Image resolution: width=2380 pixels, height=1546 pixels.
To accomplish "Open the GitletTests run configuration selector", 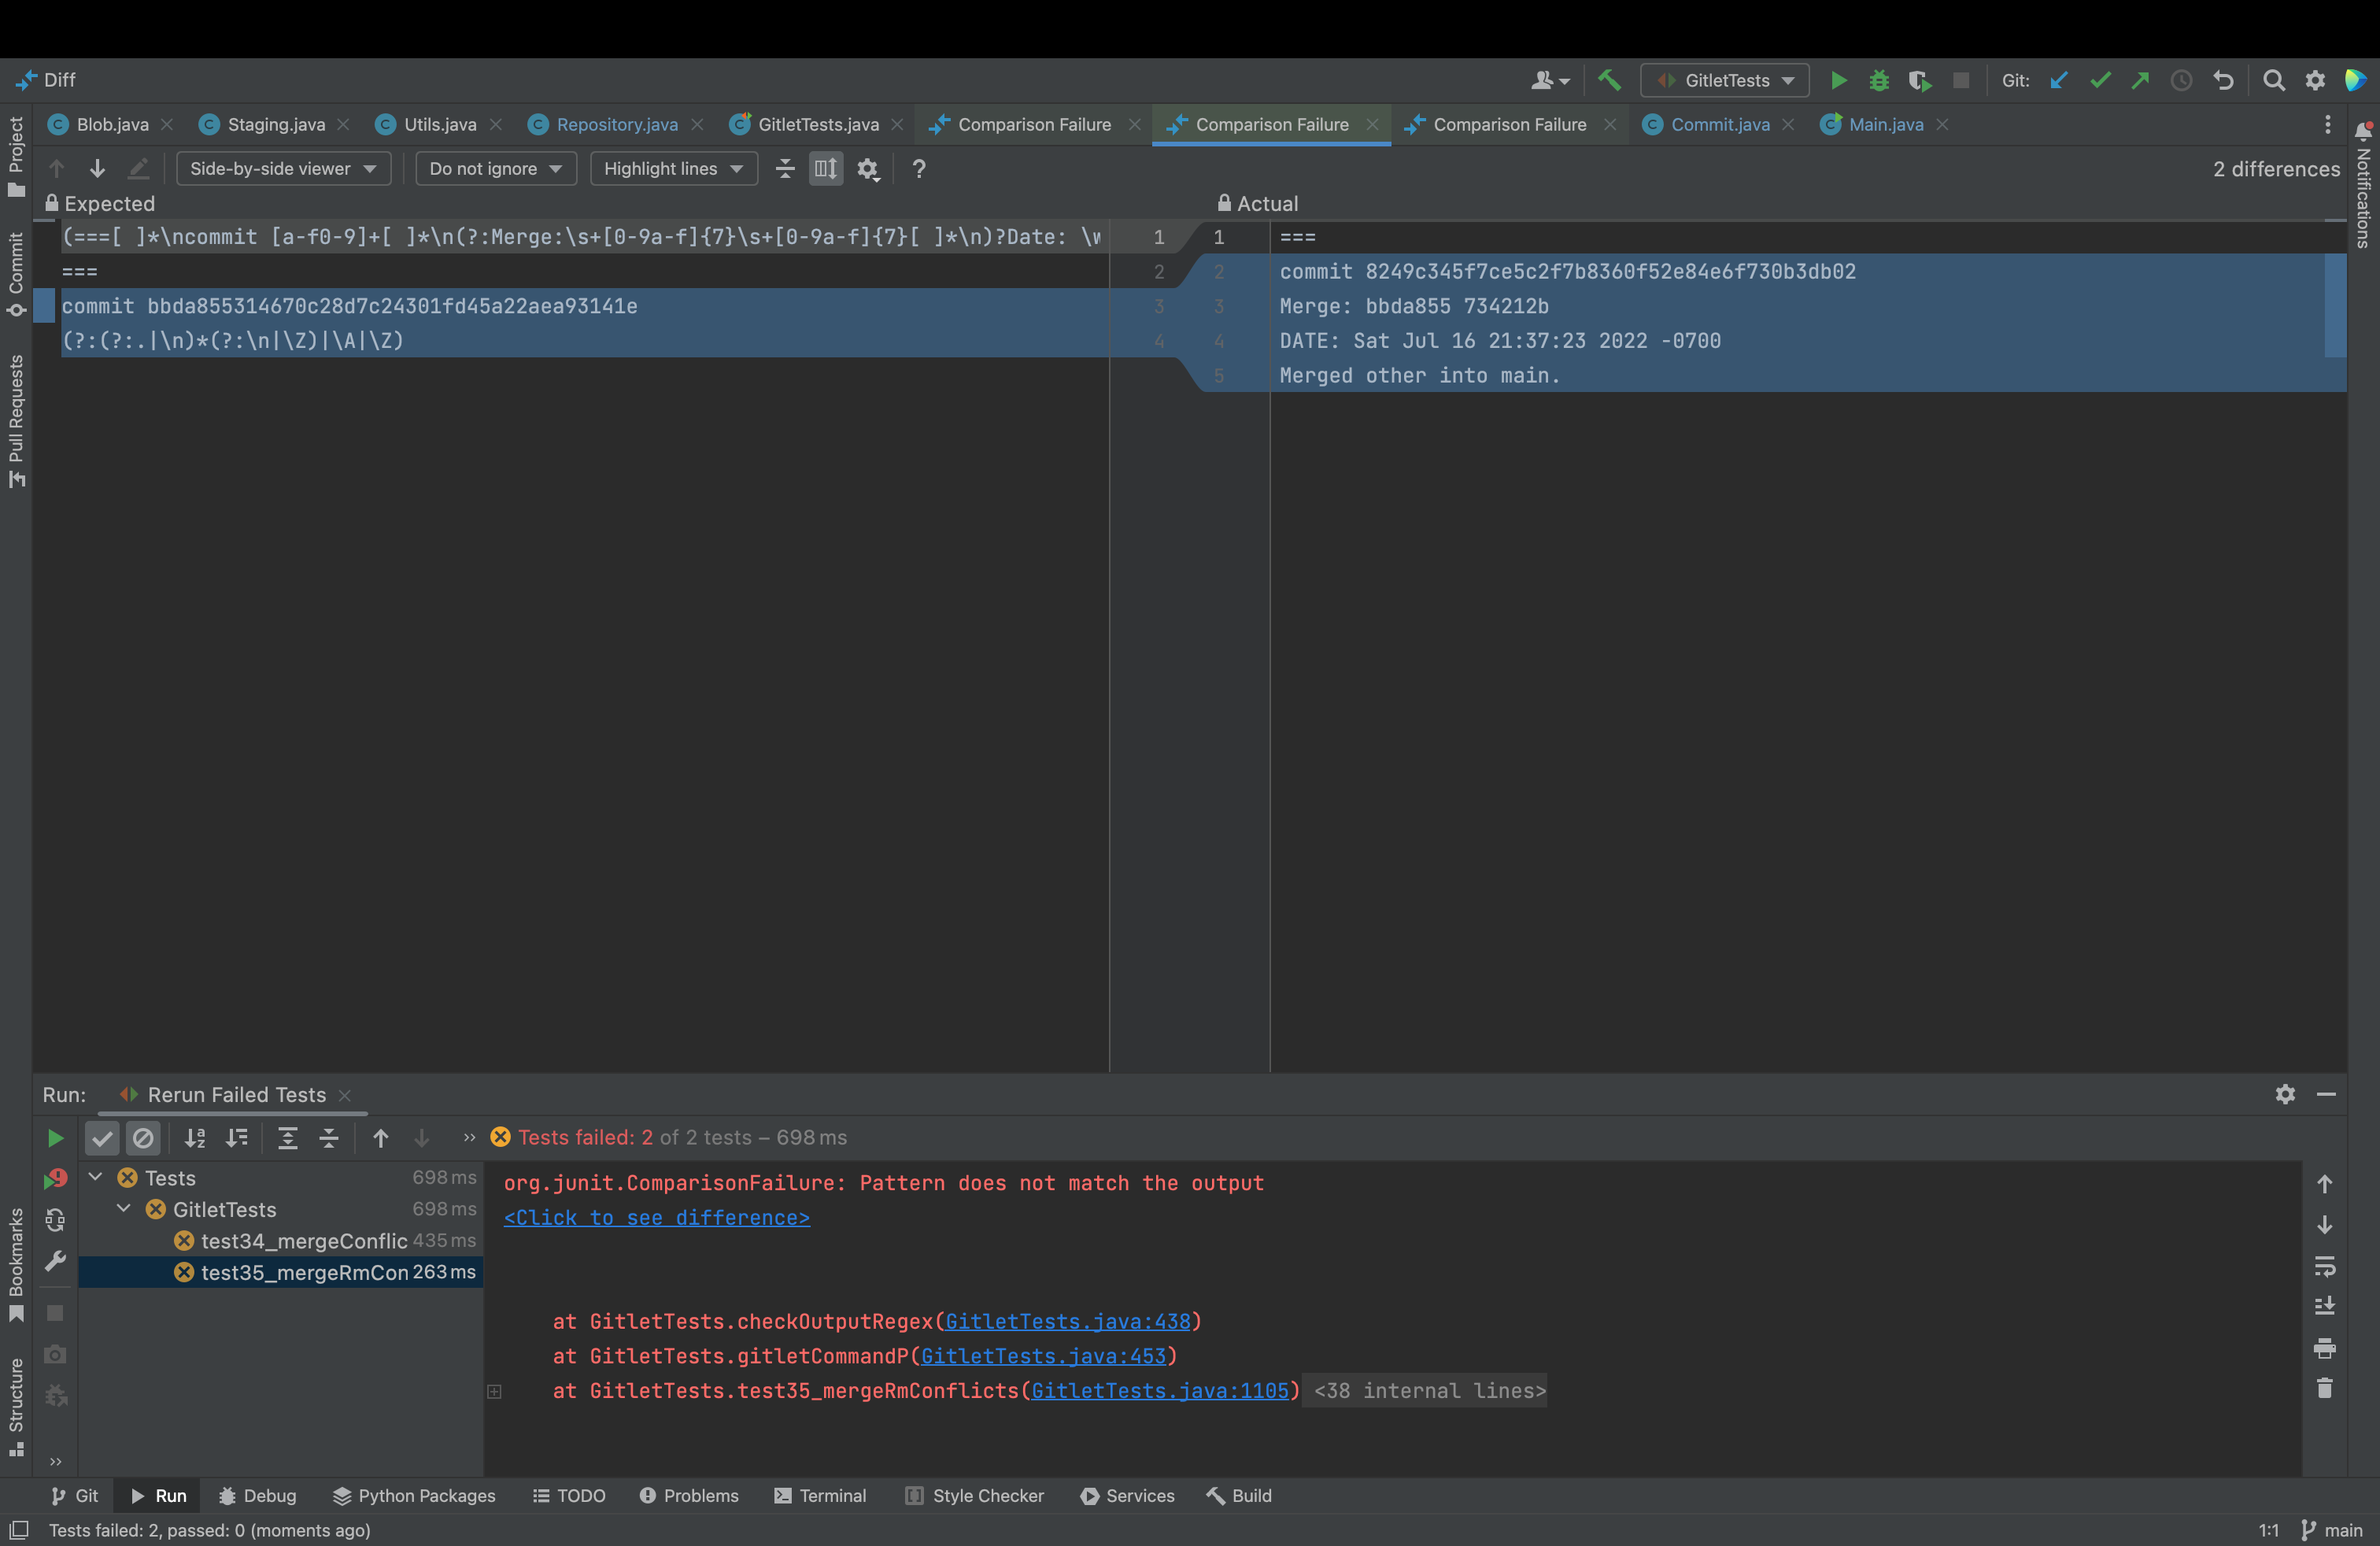I will pos(1724,80).
